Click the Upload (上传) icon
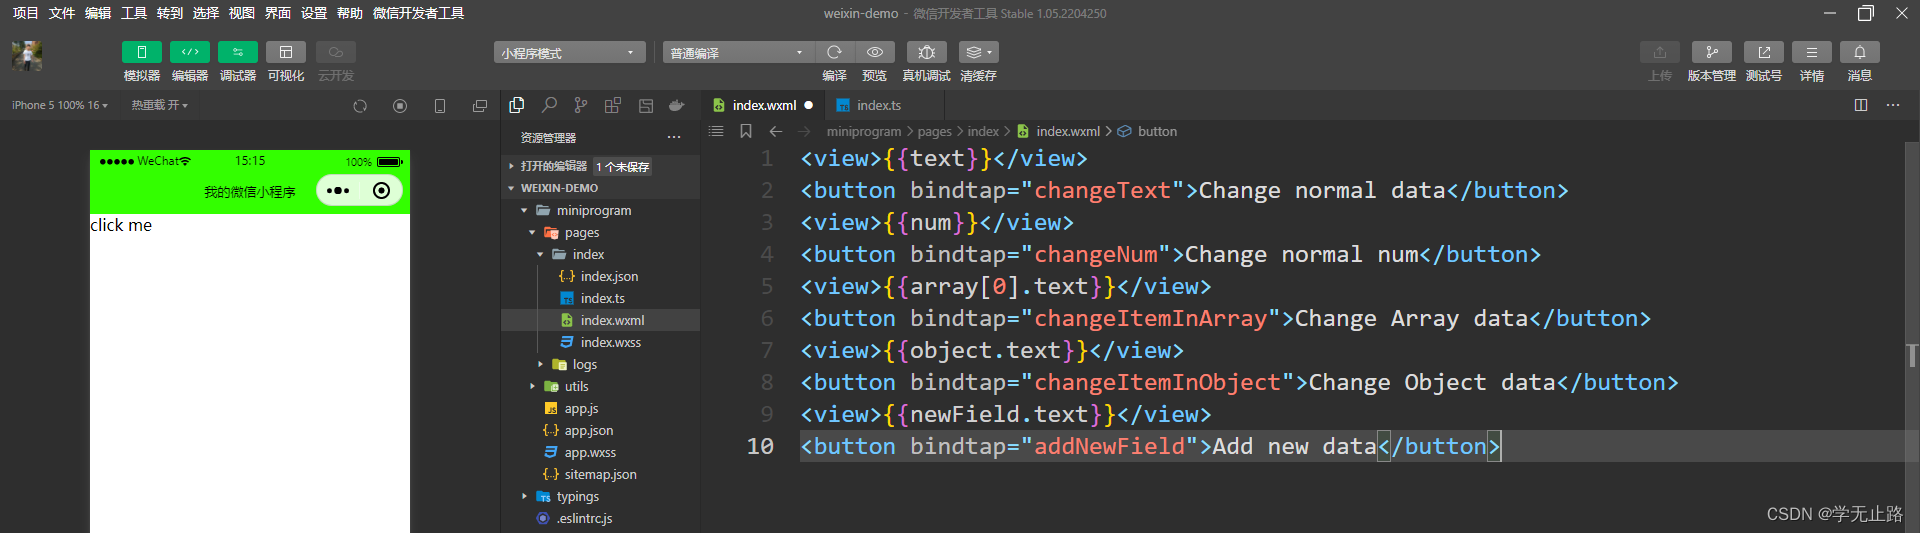The width and height of the screenshot is (1920, 533). tap(1659, 52)
